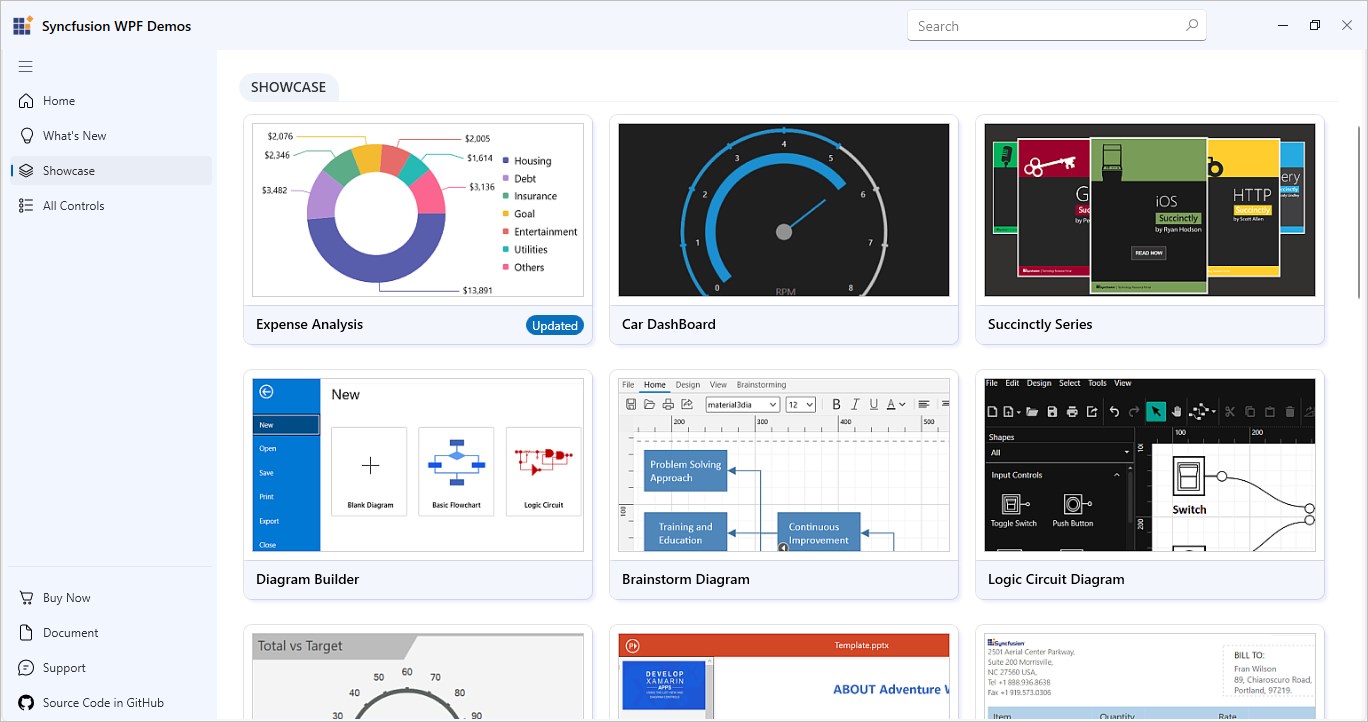Click the Syncfusion app logo

23,26
